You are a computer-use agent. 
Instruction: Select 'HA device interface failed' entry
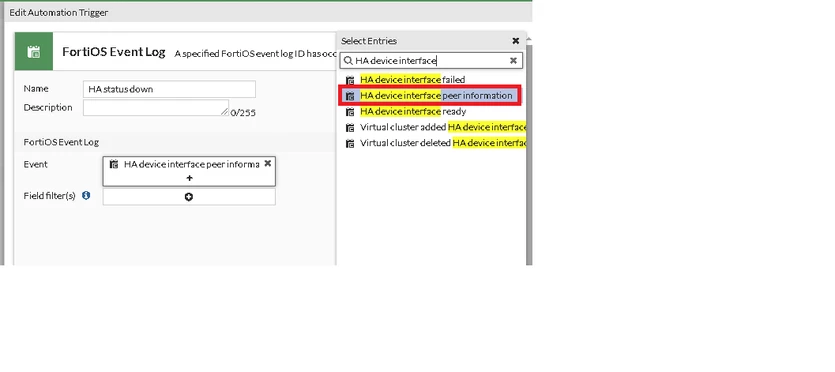pyautogui.click(x=431, y=80)
